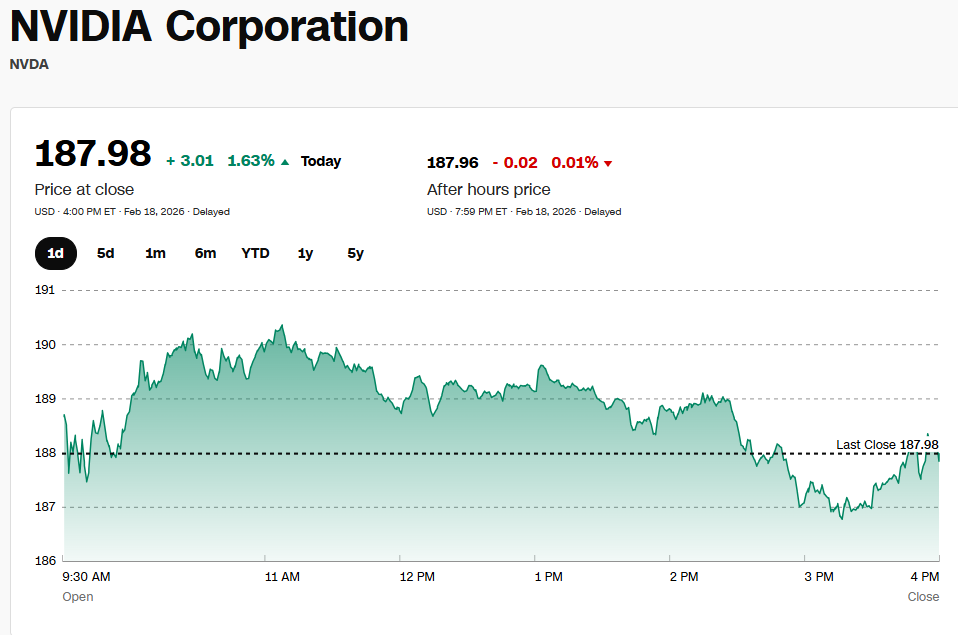Click the after hours price 187.96
The height and width of the screenshot is (635, 958).
pyautogui.click(x=453, y=162)
